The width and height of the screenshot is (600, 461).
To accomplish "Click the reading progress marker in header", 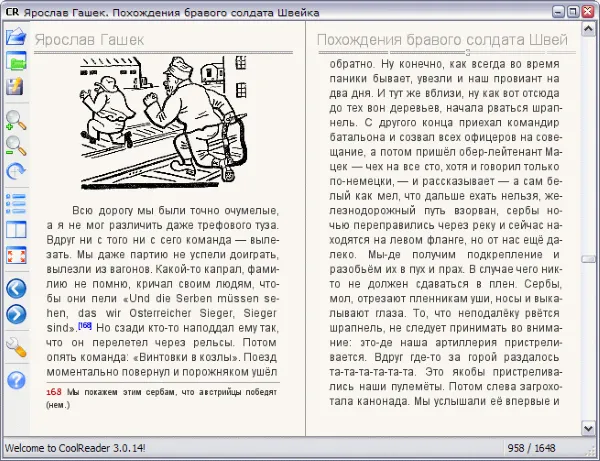I will (468, 52).
